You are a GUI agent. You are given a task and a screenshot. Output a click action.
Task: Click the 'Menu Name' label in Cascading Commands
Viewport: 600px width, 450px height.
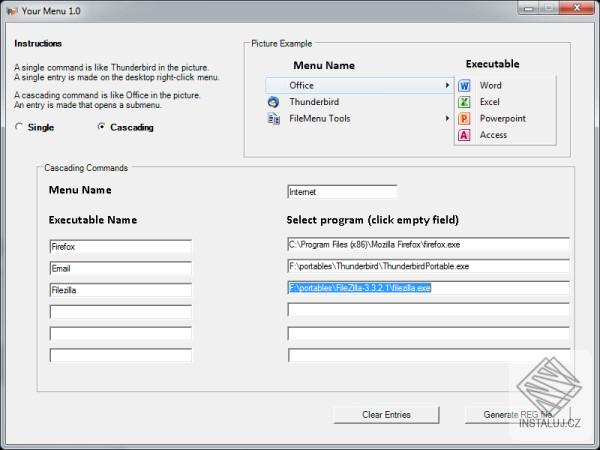click(x=80, y=190)
